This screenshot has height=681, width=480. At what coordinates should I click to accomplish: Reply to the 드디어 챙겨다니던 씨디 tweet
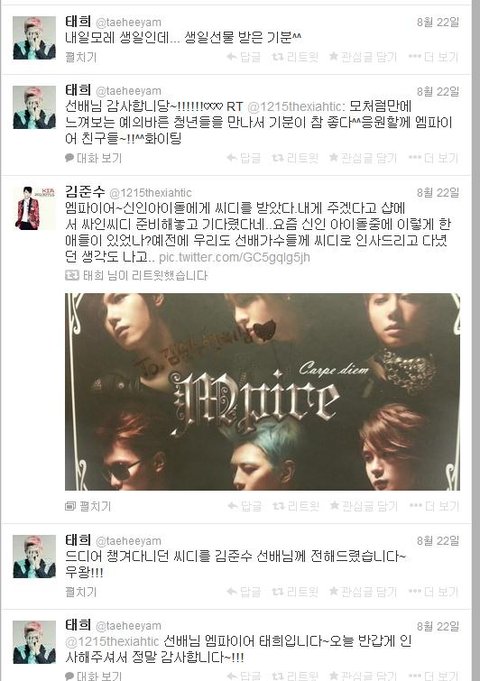[244, 592]
